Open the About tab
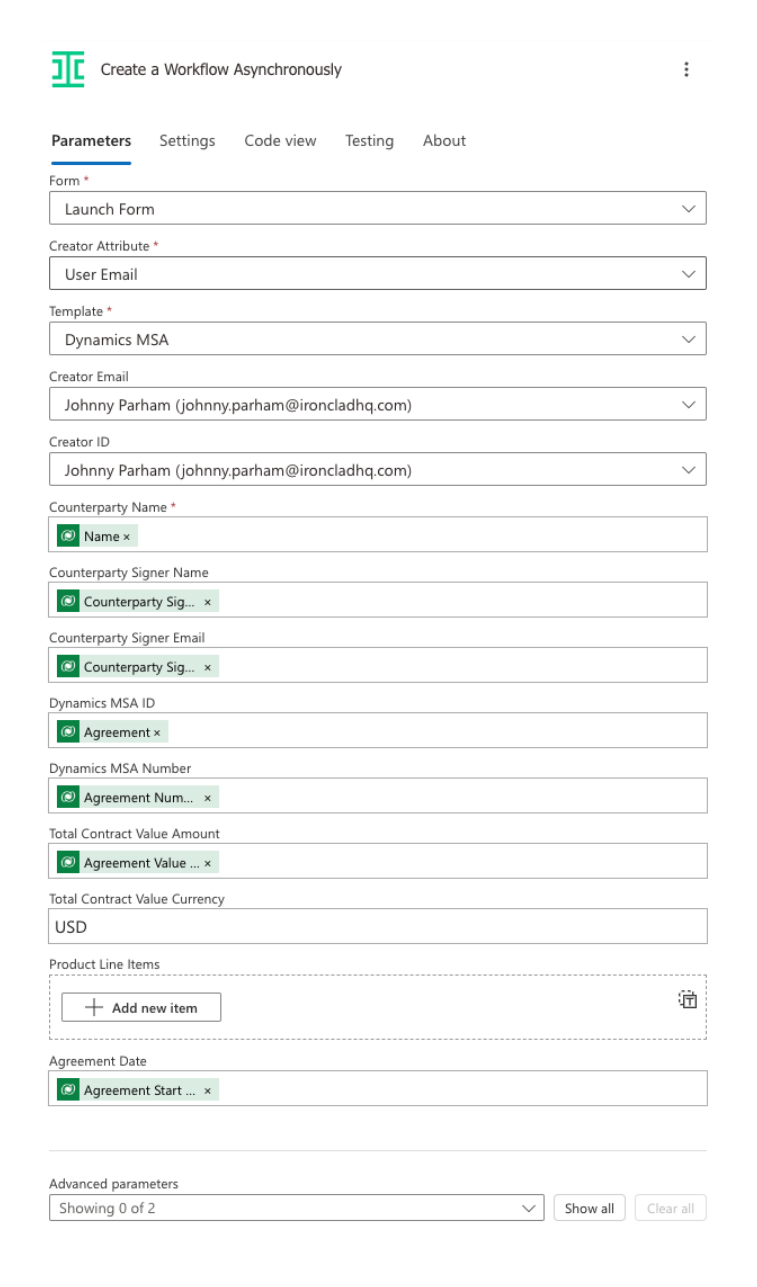This screenshot has height=1287, width=757. [444, 141]
